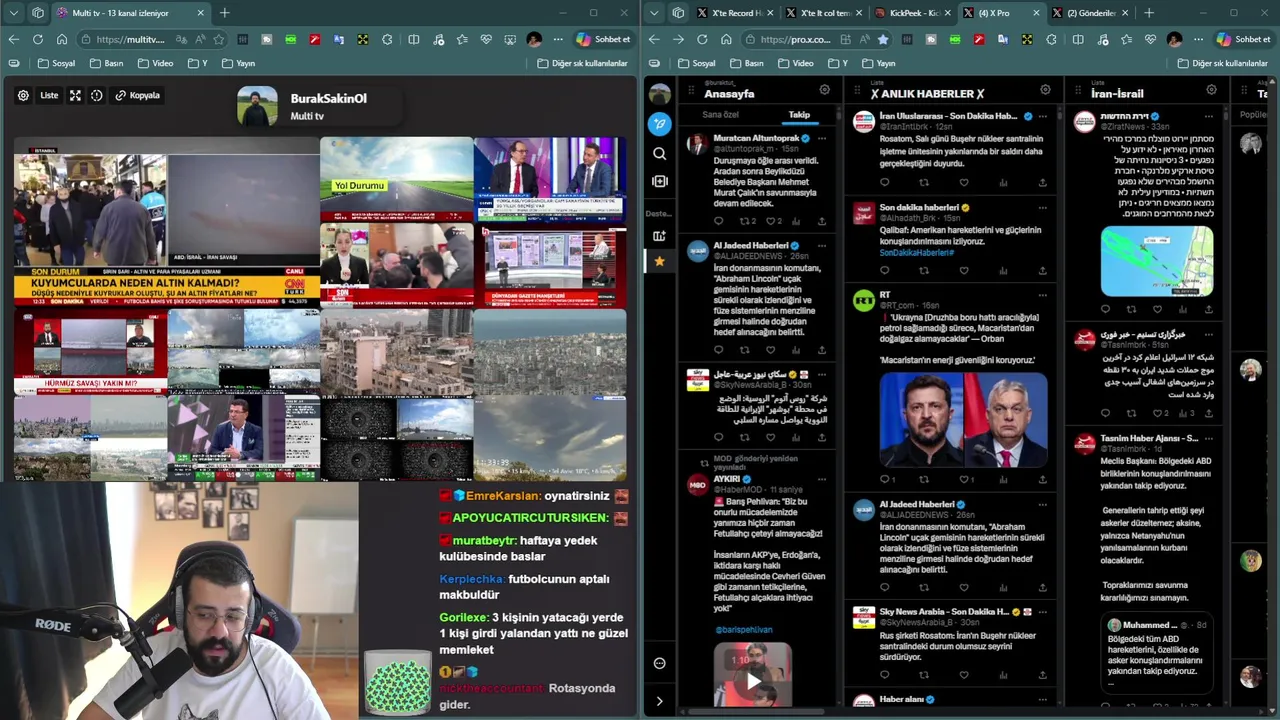Select the Takip tab in Anasayfa
The image size is (1280, 720).
pyautogui.click(x=799, y=114)
